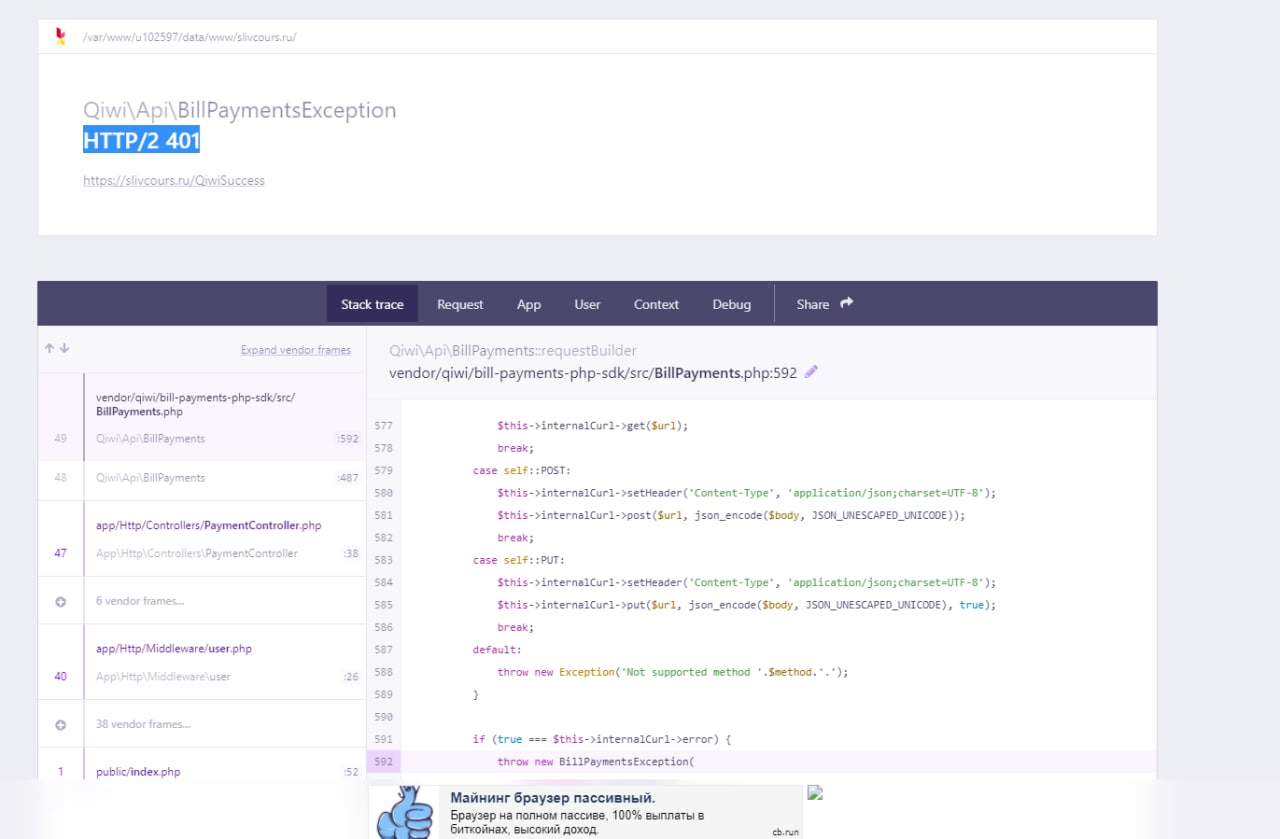Click the broken image icon beside ad

pyautogui.click(x=815, y=792)
